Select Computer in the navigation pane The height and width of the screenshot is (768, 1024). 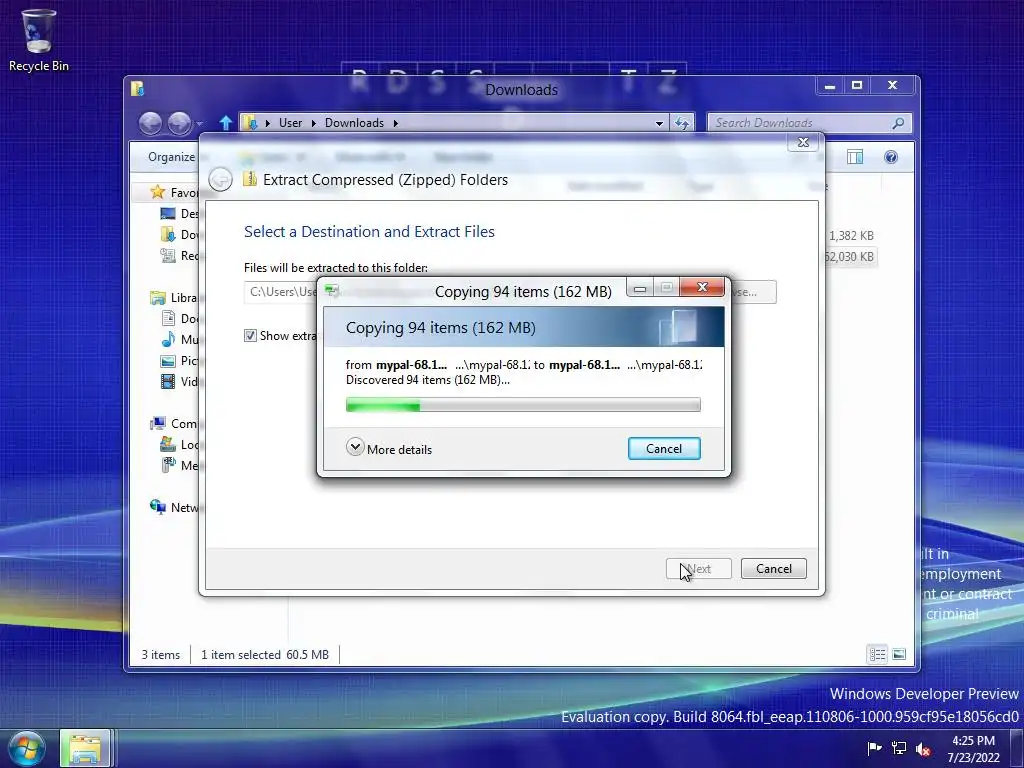point(173,424)
